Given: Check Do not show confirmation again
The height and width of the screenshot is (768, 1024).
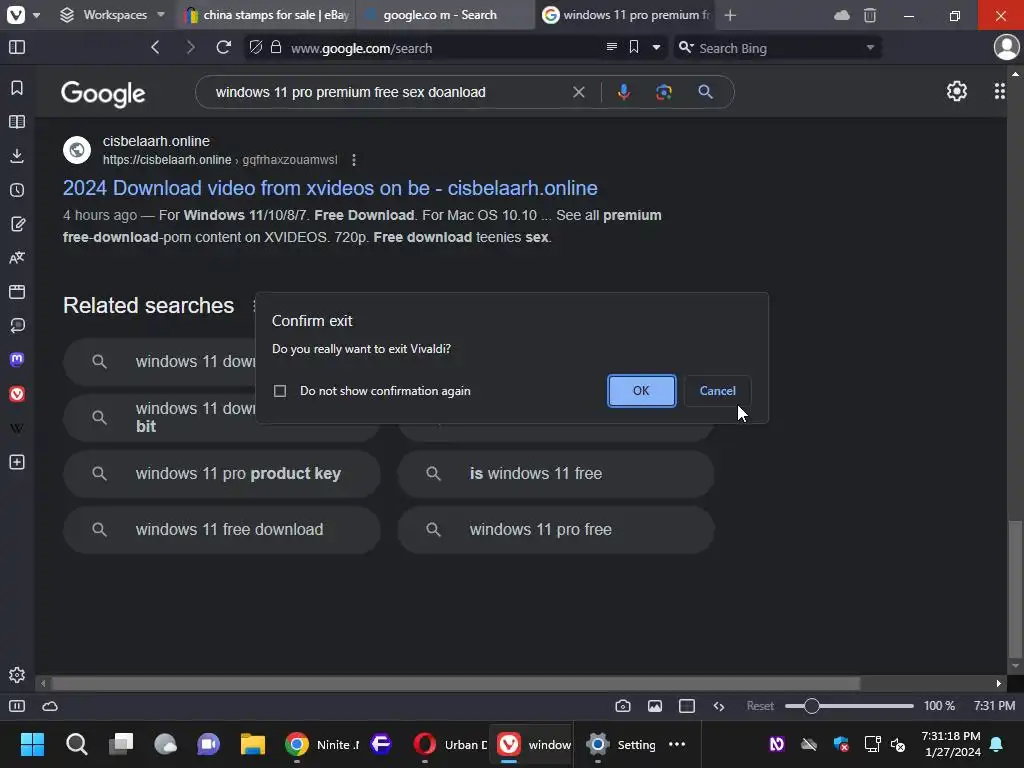Looking at the screenshot, I should (280, 391).
